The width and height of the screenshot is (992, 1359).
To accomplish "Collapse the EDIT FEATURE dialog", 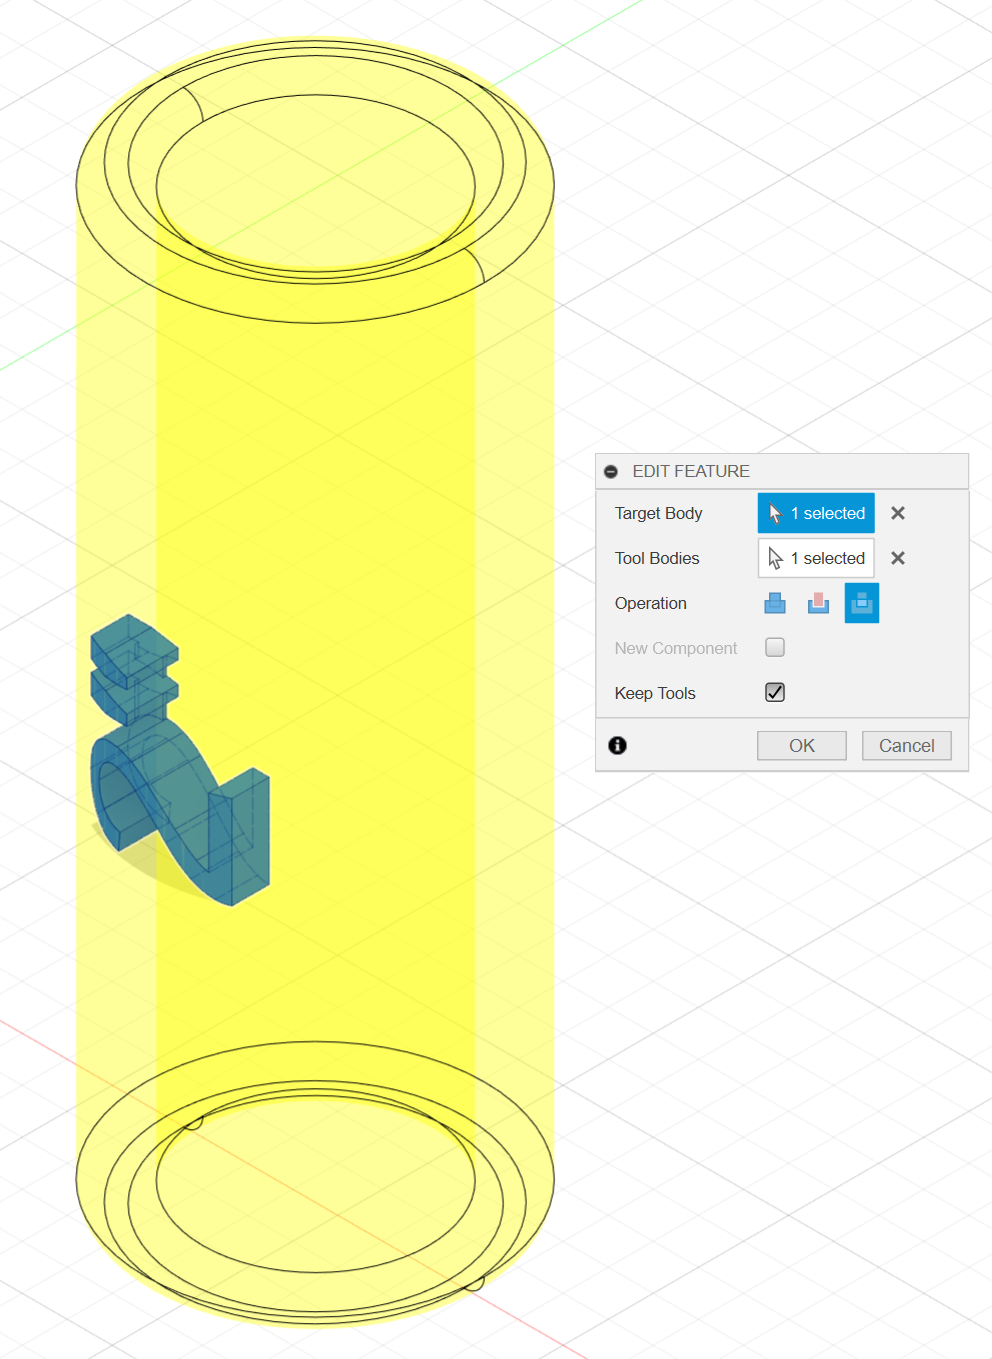I will [x=611, y=471].
